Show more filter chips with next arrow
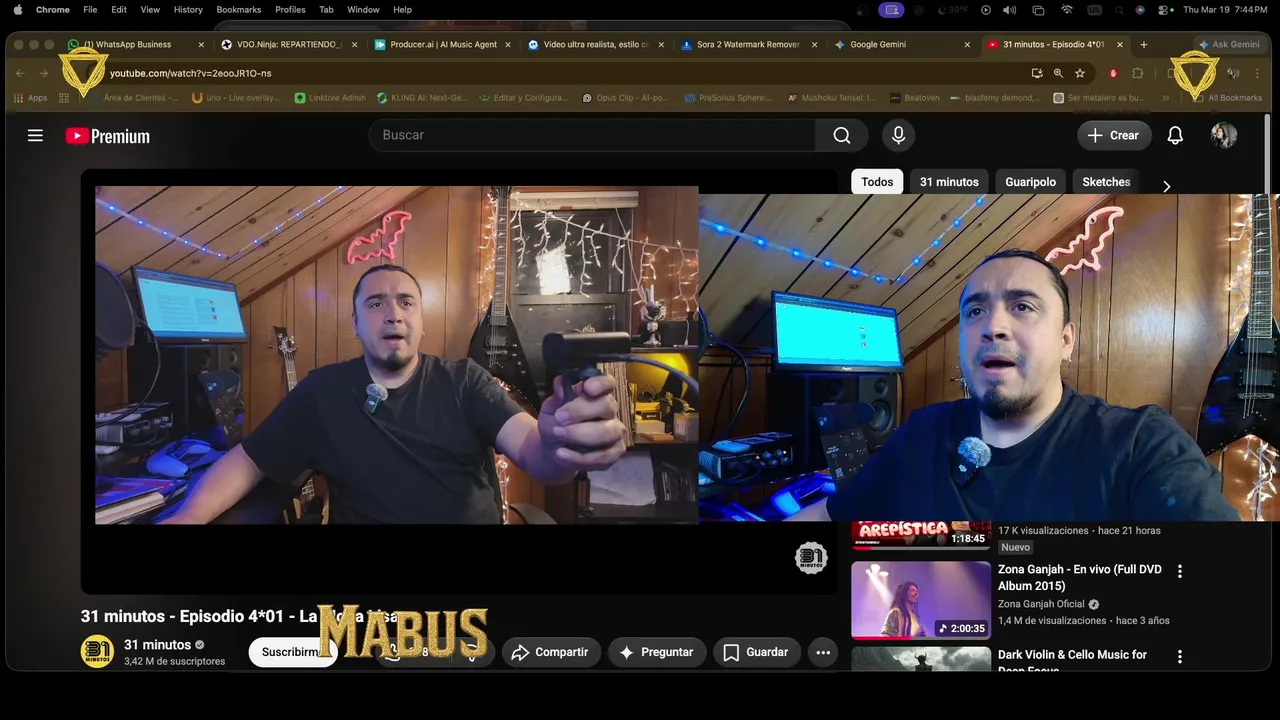Viewport: 1280px width, 720px height. 1166,186
